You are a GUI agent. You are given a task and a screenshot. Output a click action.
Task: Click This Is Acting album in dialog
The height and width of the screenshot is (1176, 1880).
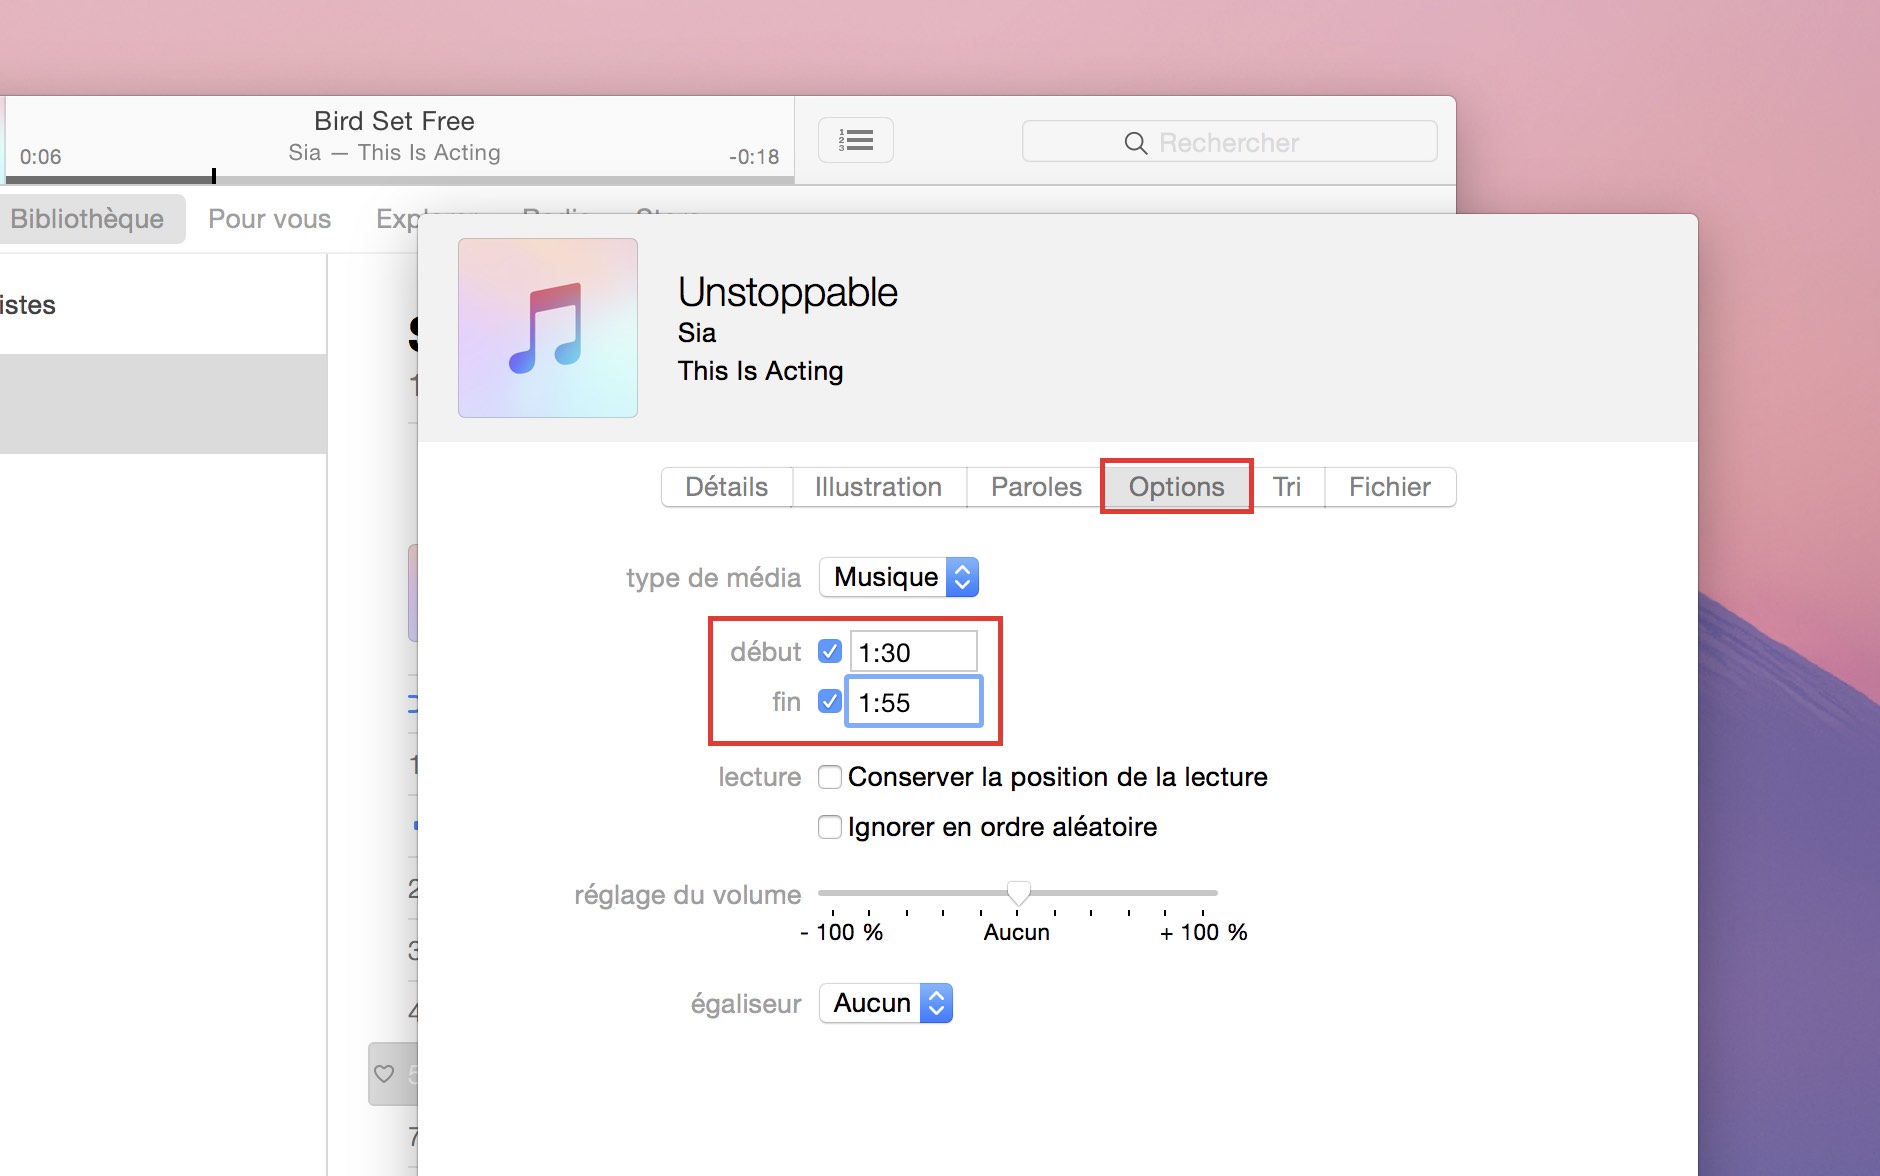(x=761, y=371)
